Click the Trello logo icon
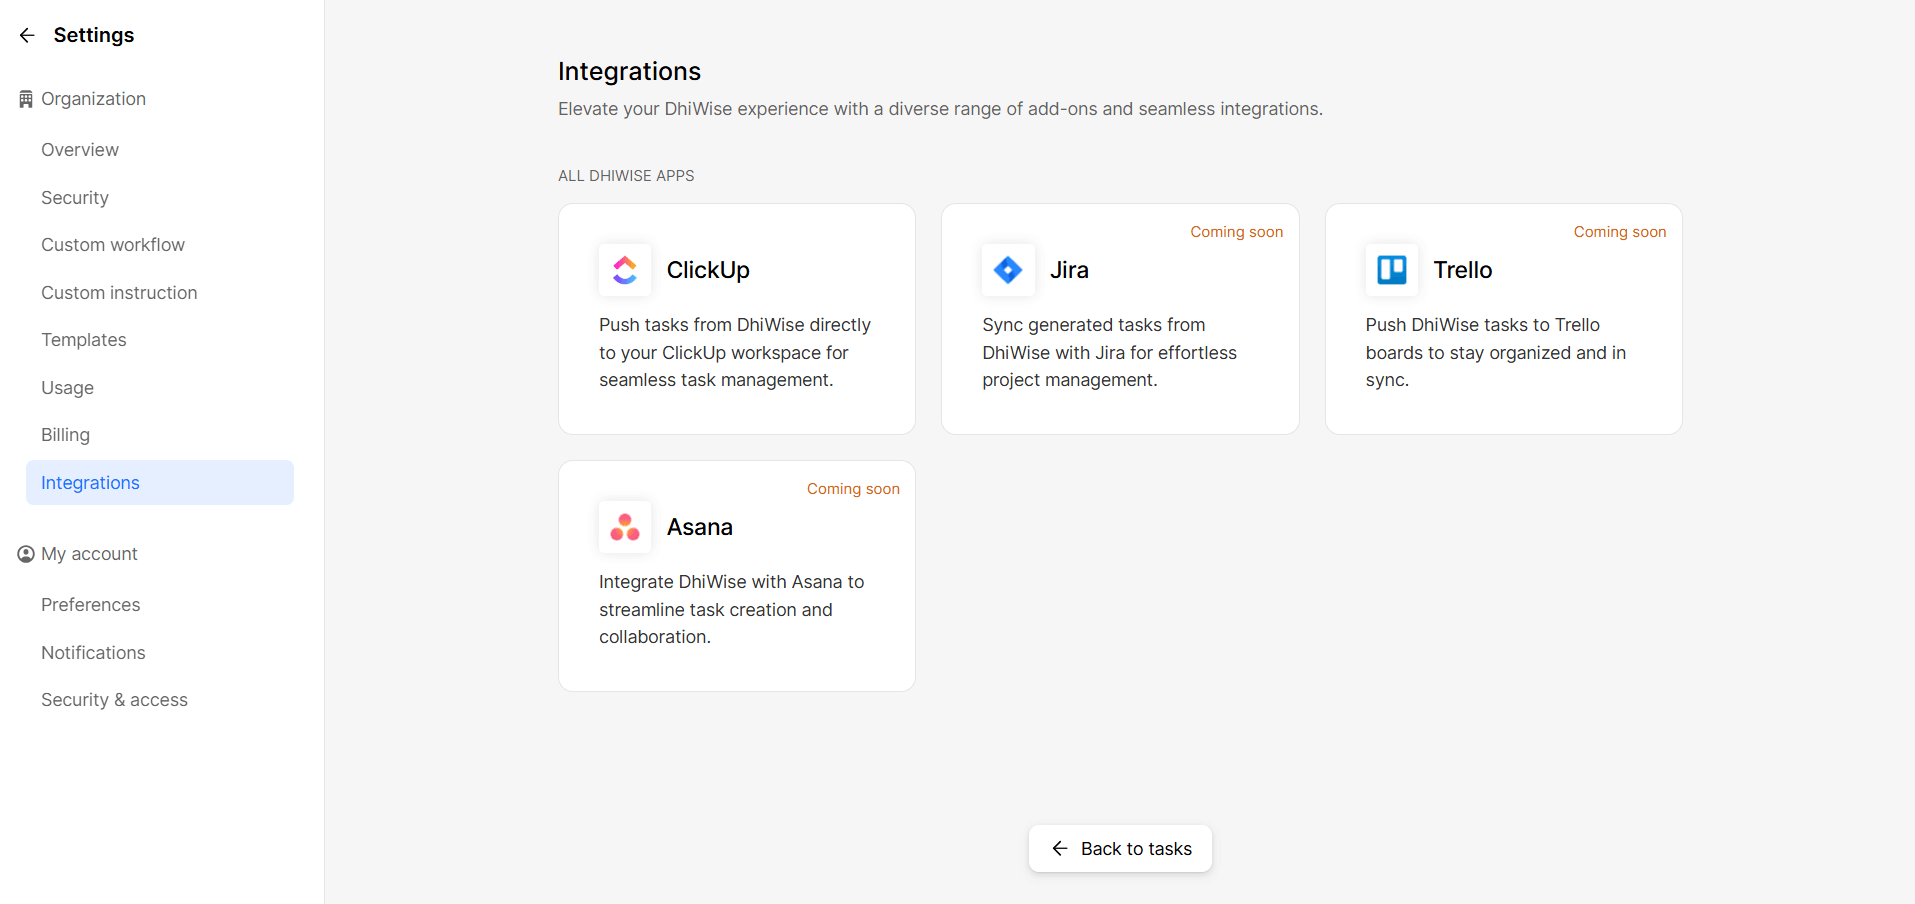 click(x=1392, y=270)
